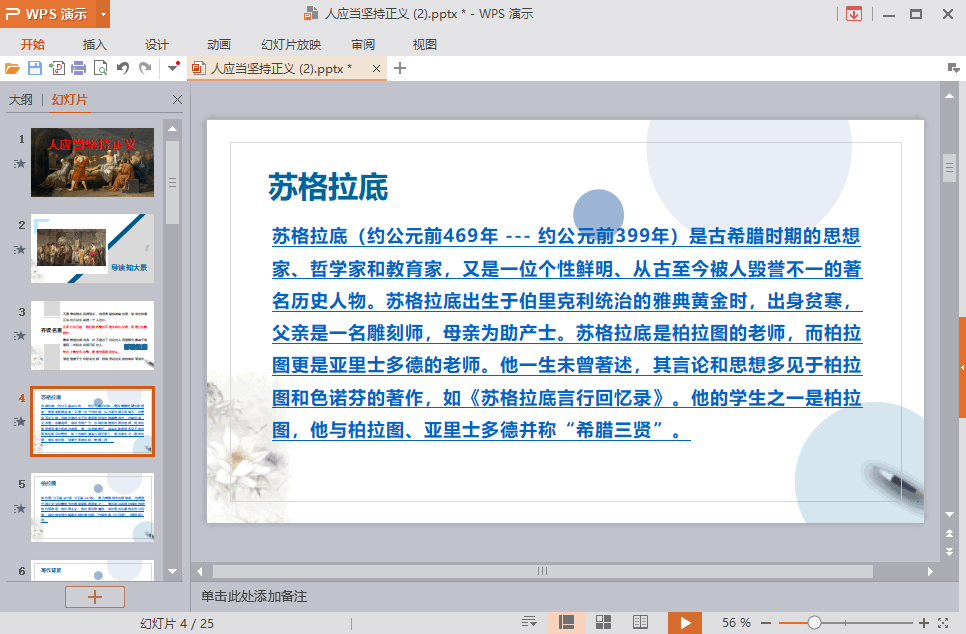Image resolution: width=966 pixels, height=634 pixels.
Task: Switch to Slide Sorter view
Action: (x=603, y=622)
